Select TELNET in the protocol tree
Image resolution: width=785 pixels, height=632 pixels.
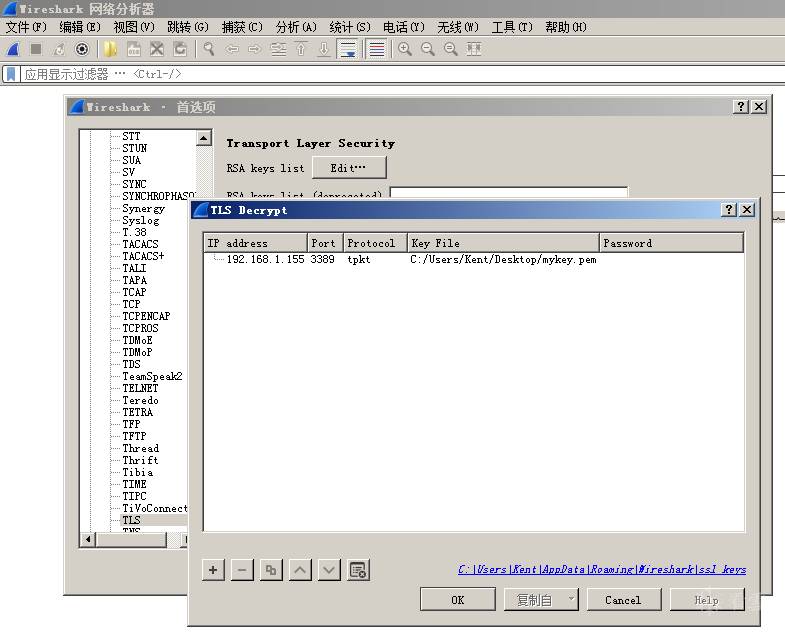140,388
